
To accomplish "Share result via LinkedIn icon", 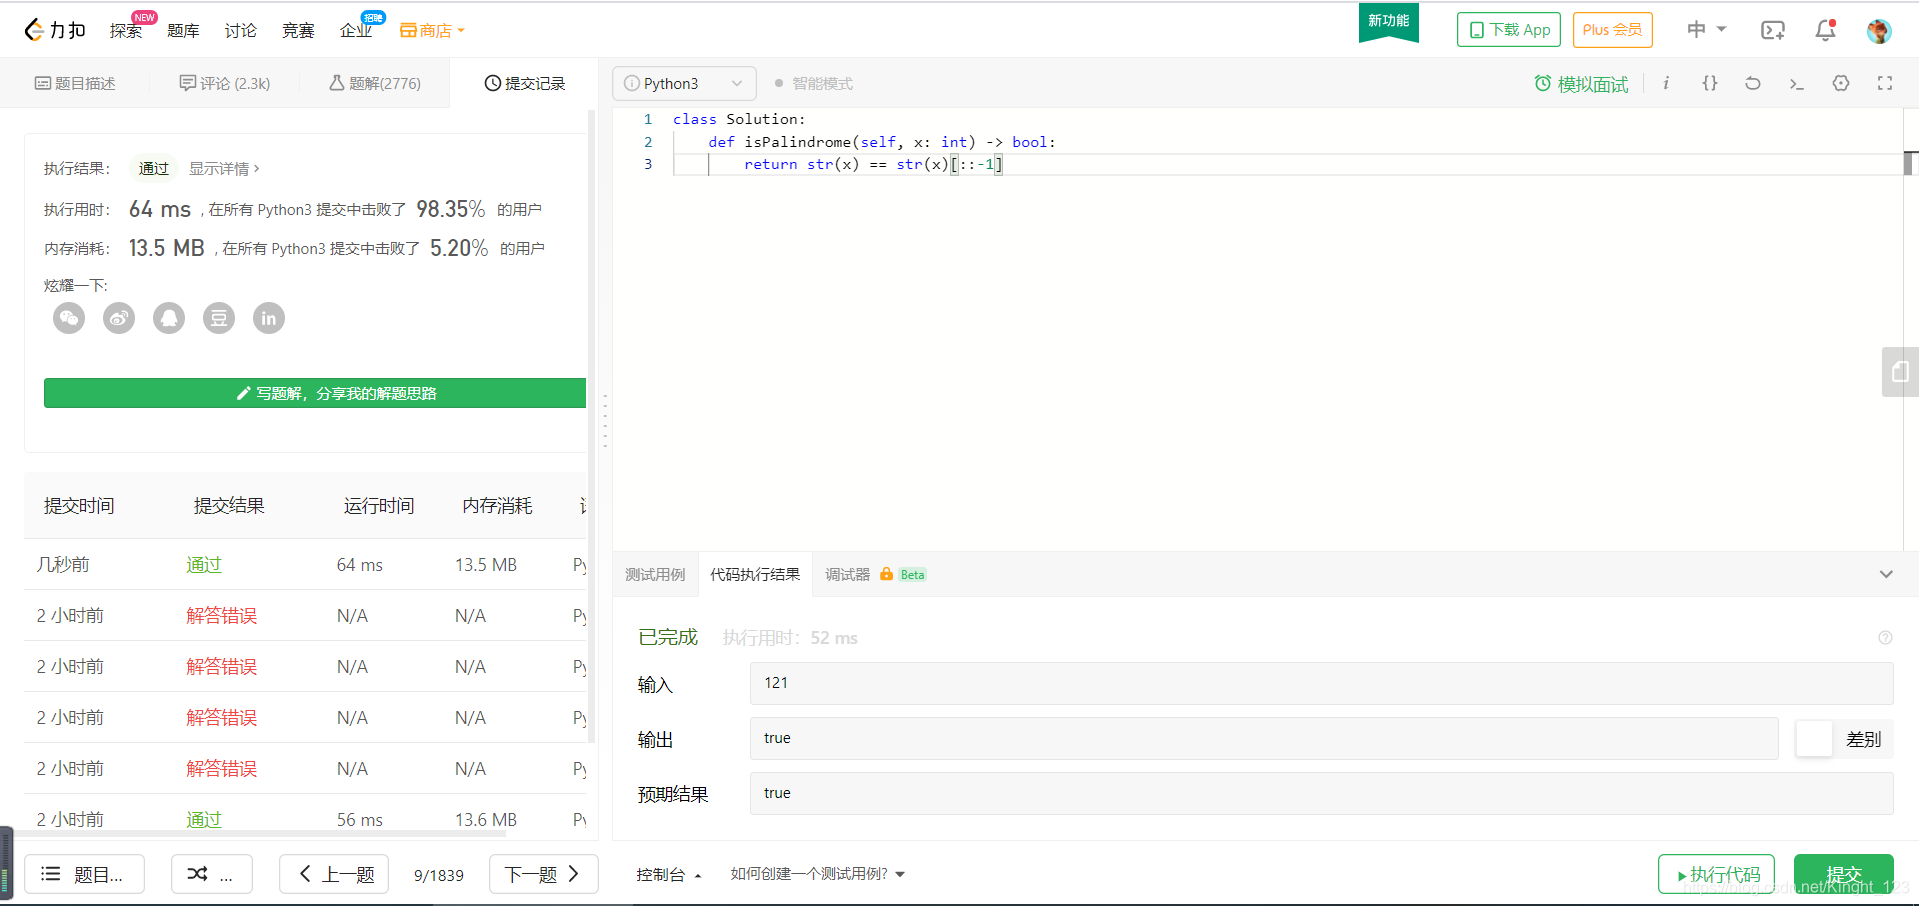I will point(269,318).
